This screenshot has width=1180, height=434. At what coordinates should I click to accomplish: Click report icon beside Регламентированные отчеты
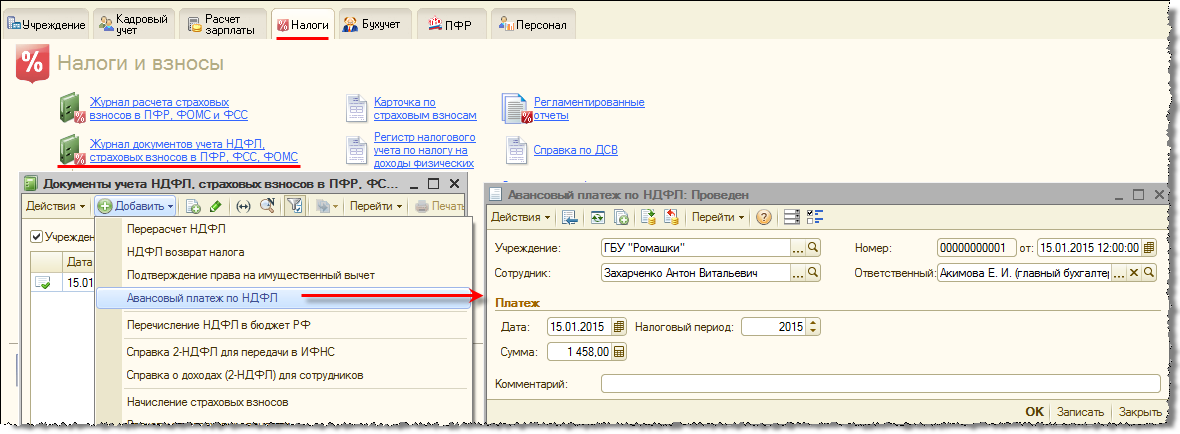515,108
